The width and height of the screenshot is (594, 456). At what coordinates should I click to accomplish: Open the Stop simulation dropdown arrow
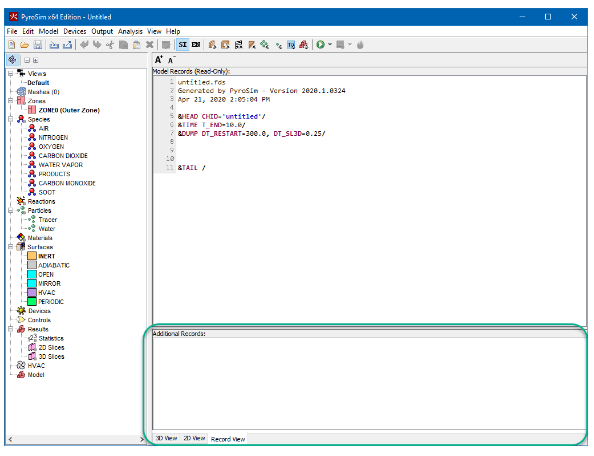point(350,45)
